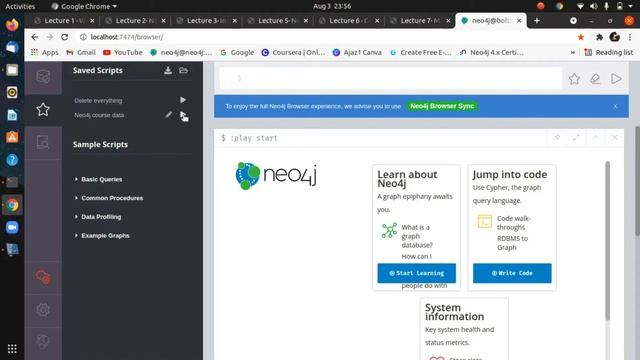Expand the :play start frame to fullscreen
This screenshot has width=640, height=360.
pyautogui.click(x=576, y=138)
